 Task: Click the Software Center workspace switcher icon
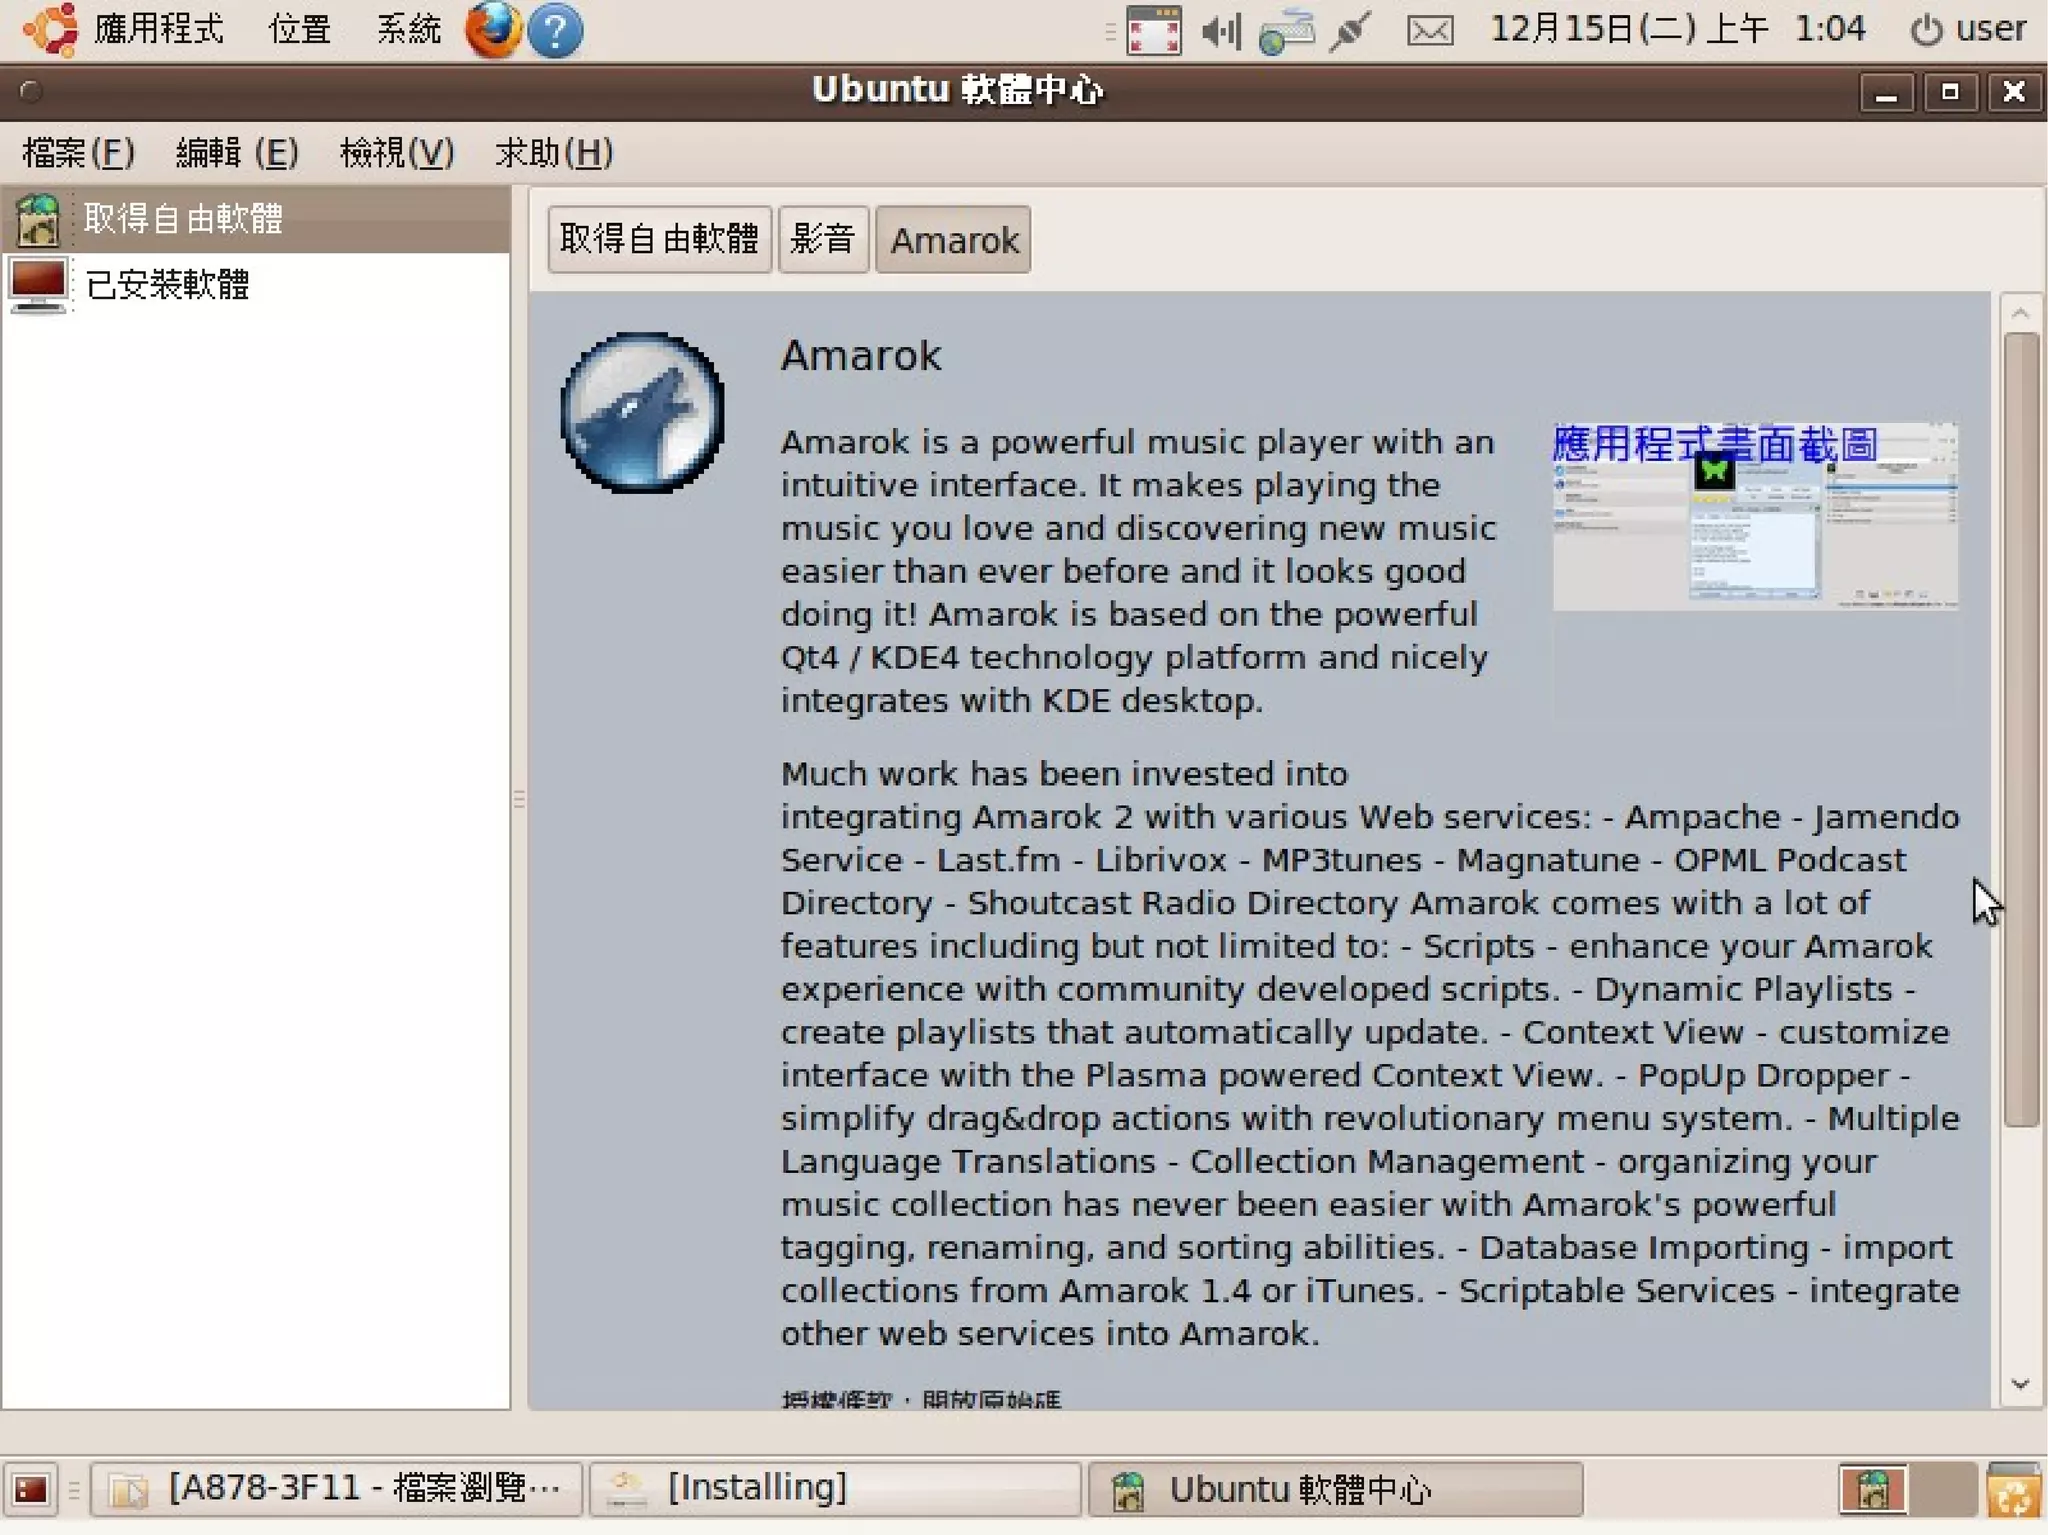click(x=1873, y=1491)
